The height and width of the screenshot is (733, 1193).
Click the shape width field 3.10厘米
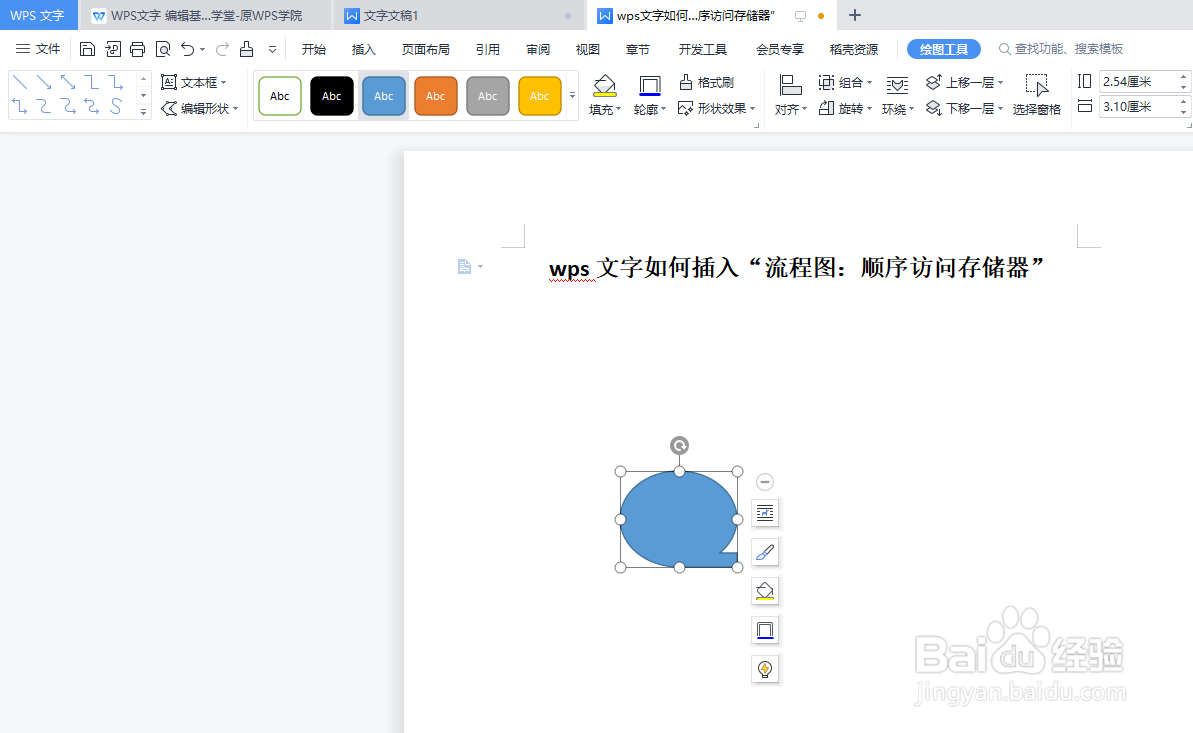[x=1138, y=107]
